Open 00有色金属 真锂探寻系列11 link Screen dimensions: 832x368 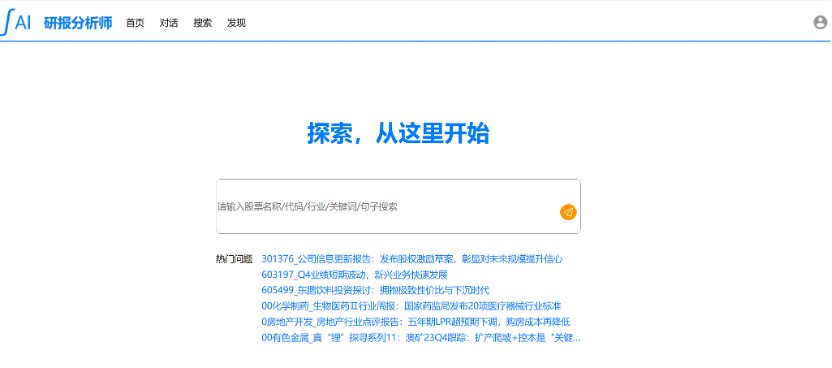(x=421, y=337)
